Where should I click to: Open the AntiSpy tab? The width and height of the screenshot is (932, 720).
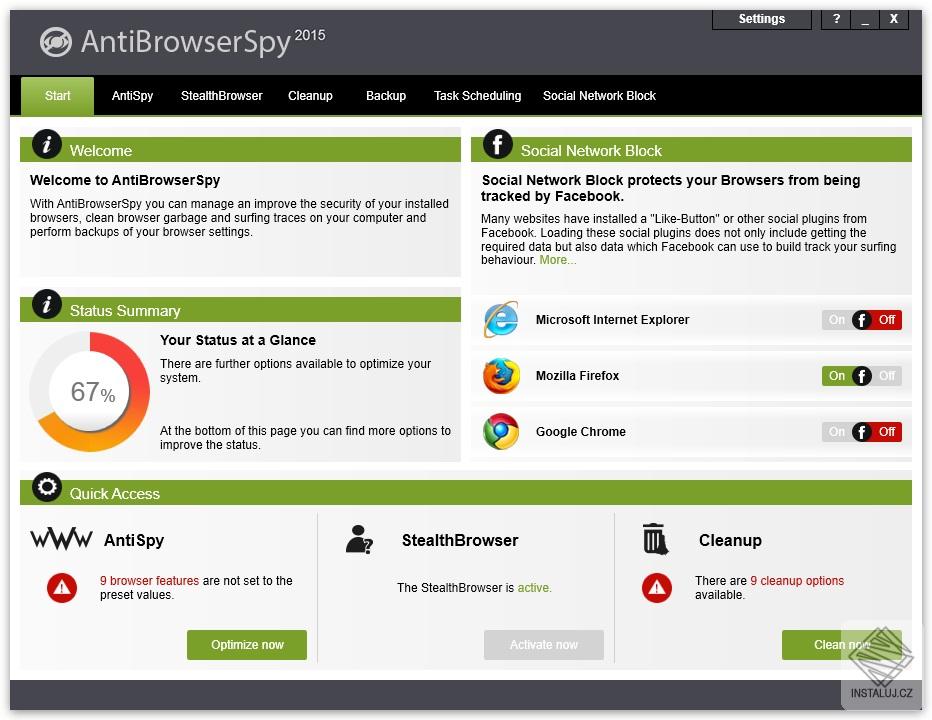coord(133,96)
